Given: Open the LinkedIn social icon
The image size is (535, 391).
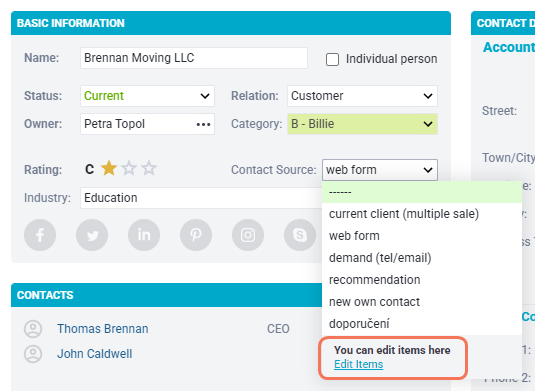Looking at the screenshot, I should [x=144, y=235].
